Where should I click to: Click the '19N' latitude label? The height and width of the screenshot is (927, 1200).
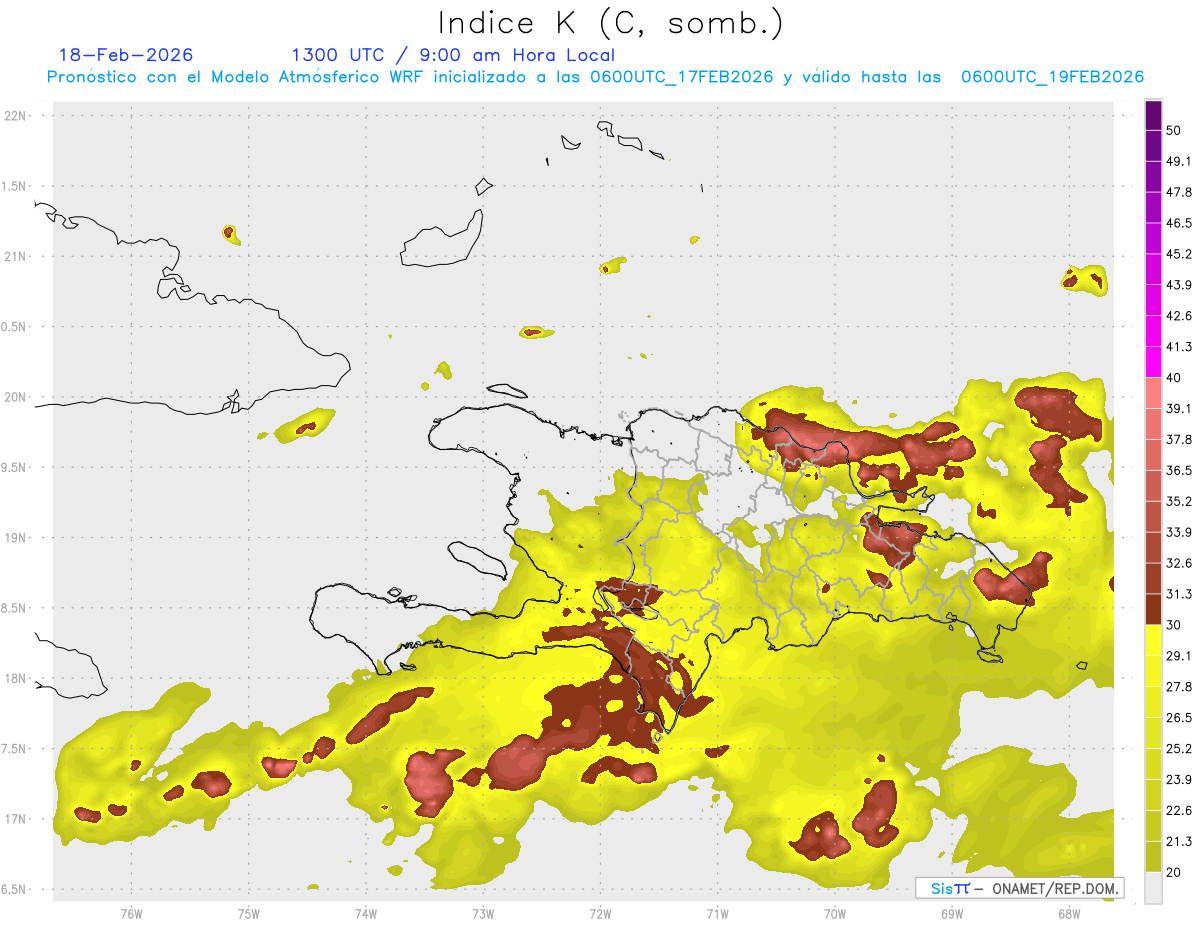16,537
